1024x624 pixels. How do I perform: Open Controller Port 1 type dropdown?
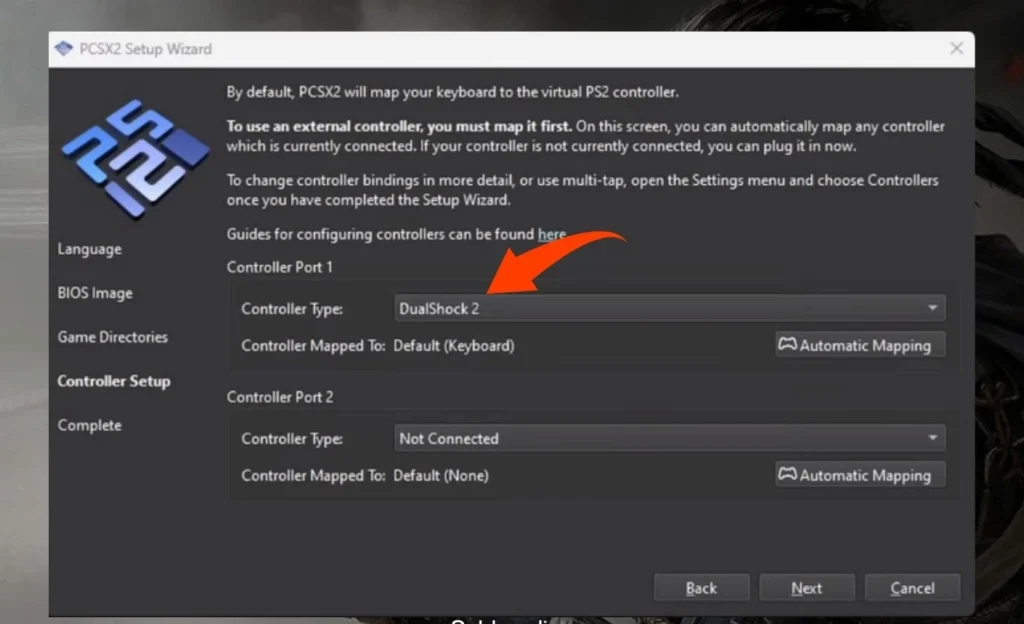tap(669, 308)
